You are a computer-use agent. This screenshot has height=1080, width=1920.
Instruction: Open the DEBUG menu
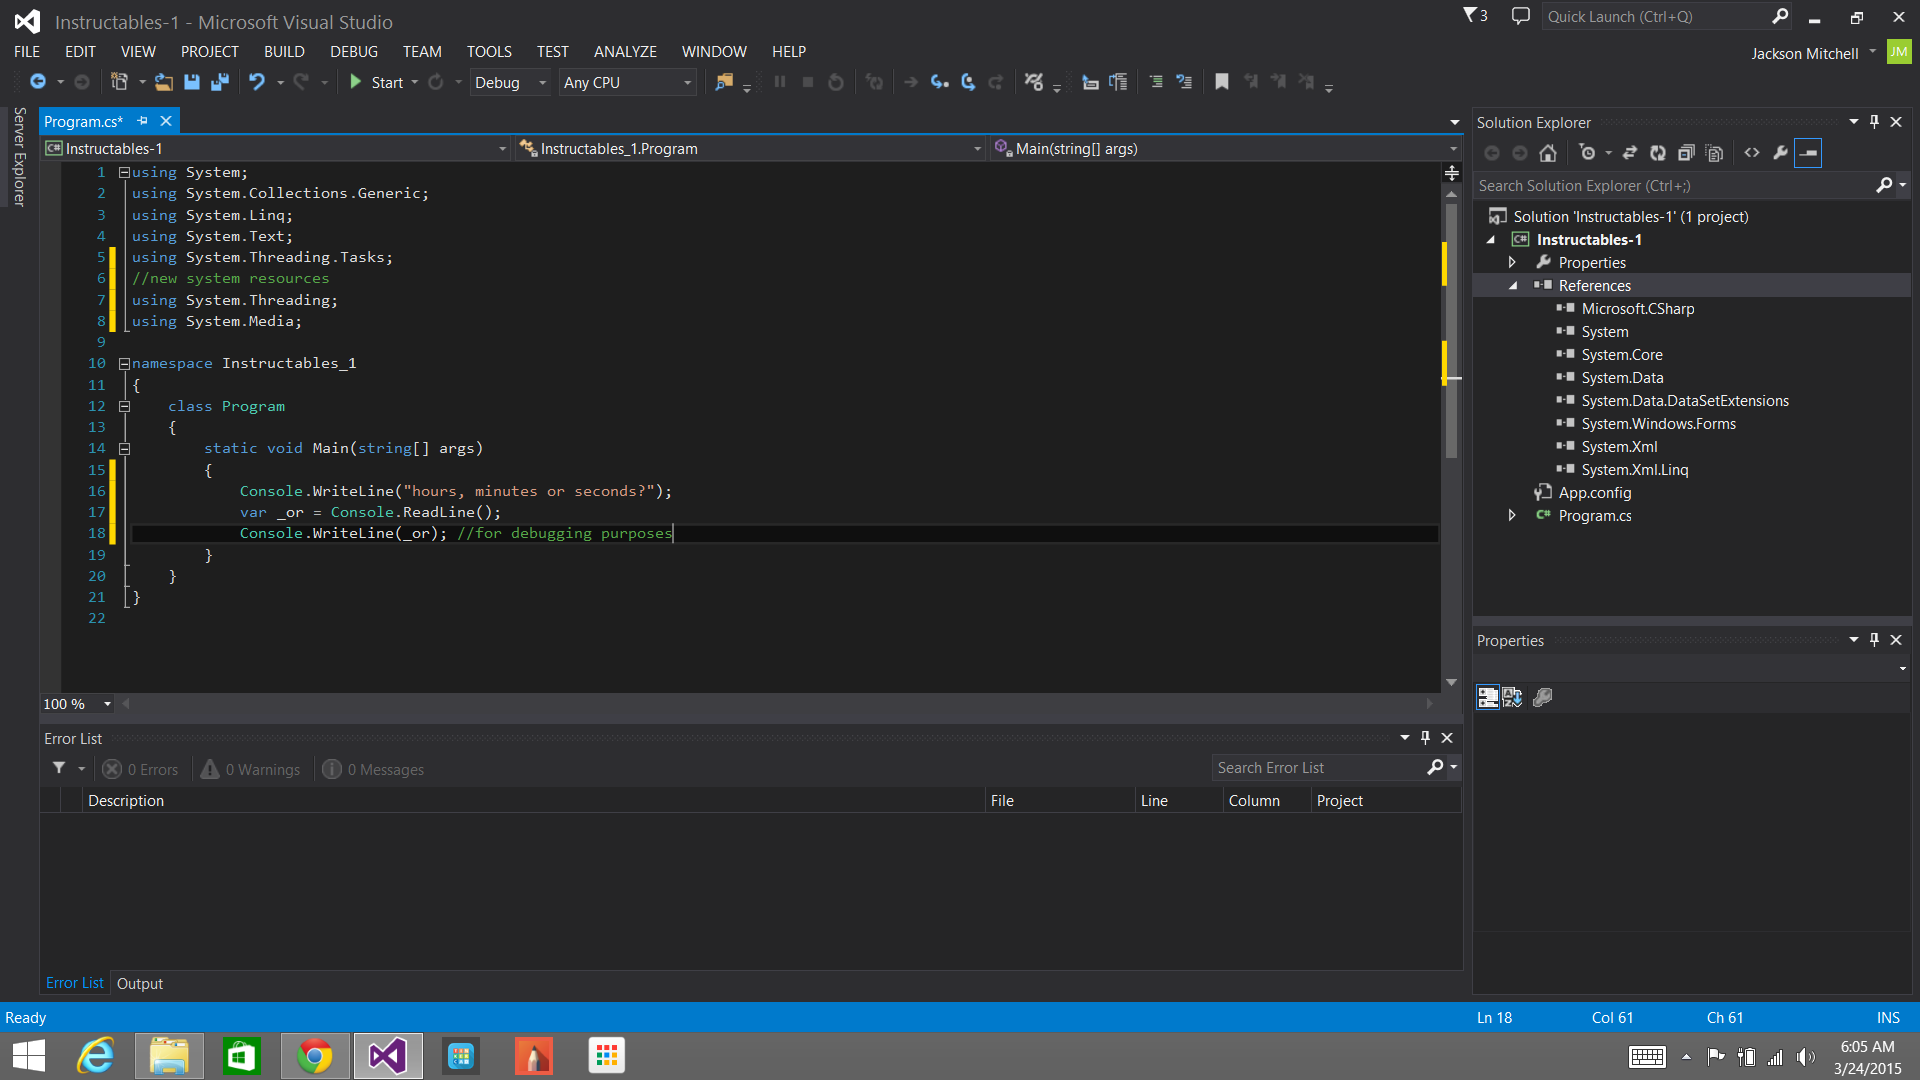pos(354,52)
